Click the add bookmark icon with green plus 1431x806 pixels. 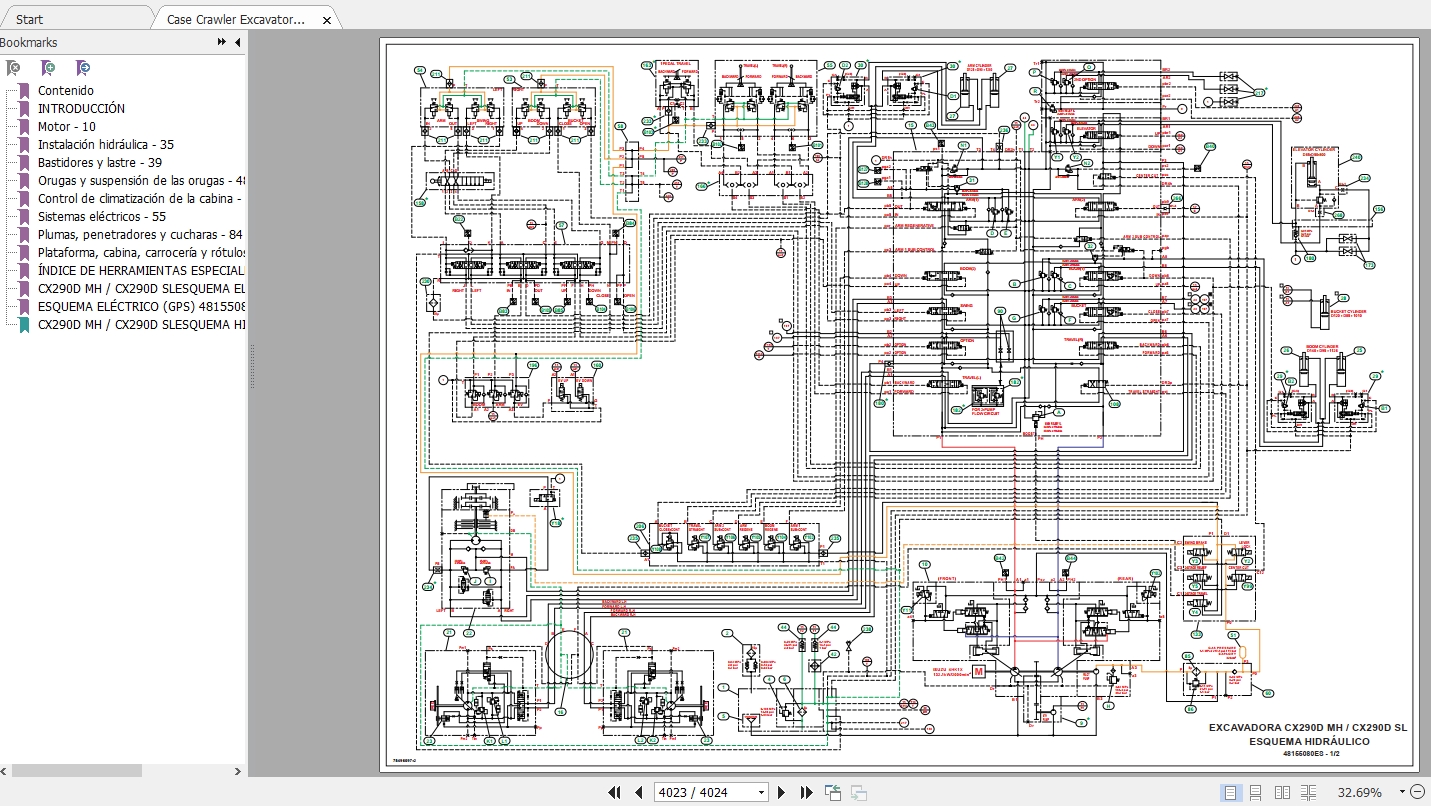pos(48,68)
